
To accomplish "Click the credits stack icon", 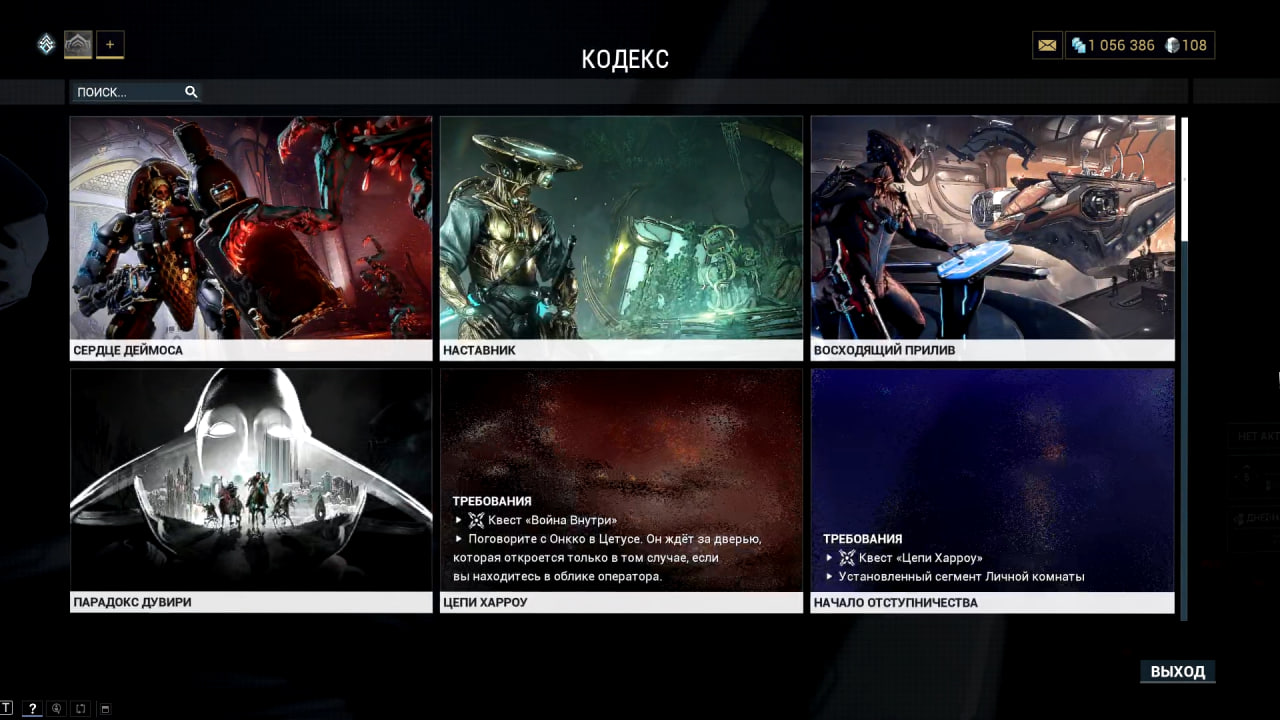I will pos(1078,45).
